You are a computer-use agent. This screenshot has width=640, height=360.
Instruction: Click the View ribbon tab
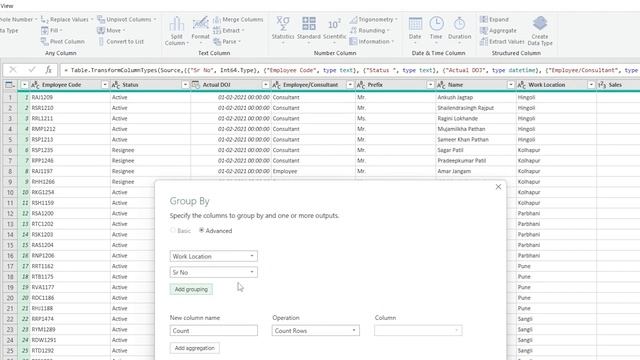click(7, 6)
